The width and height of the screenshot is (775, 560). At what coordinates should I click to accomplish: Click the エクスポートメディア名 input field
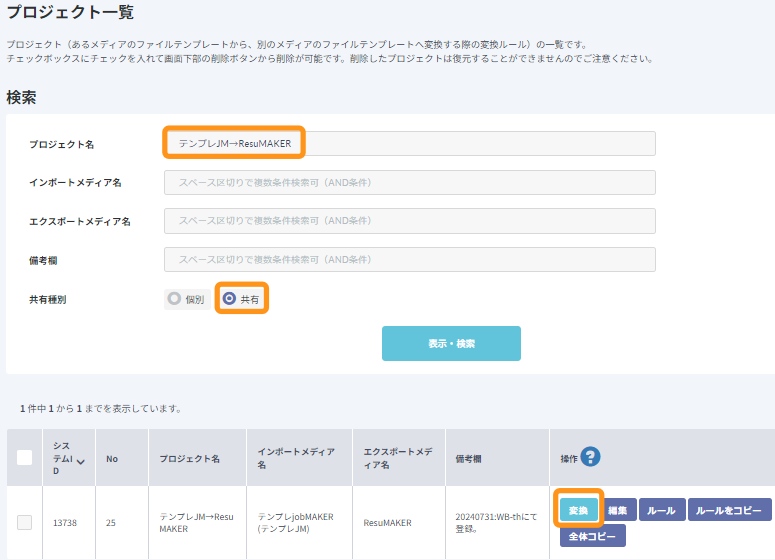tap(410, 221)
